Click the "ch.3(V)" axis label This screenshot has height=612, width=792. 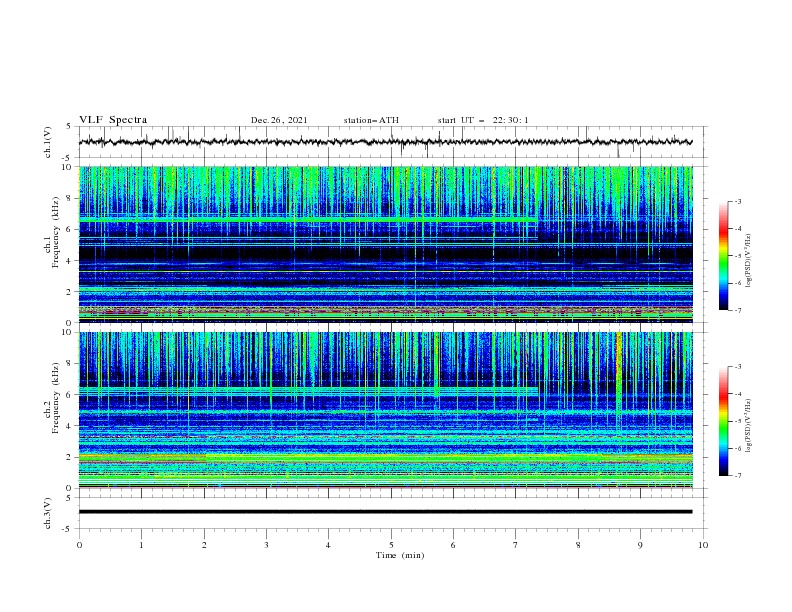pos(48,513)
